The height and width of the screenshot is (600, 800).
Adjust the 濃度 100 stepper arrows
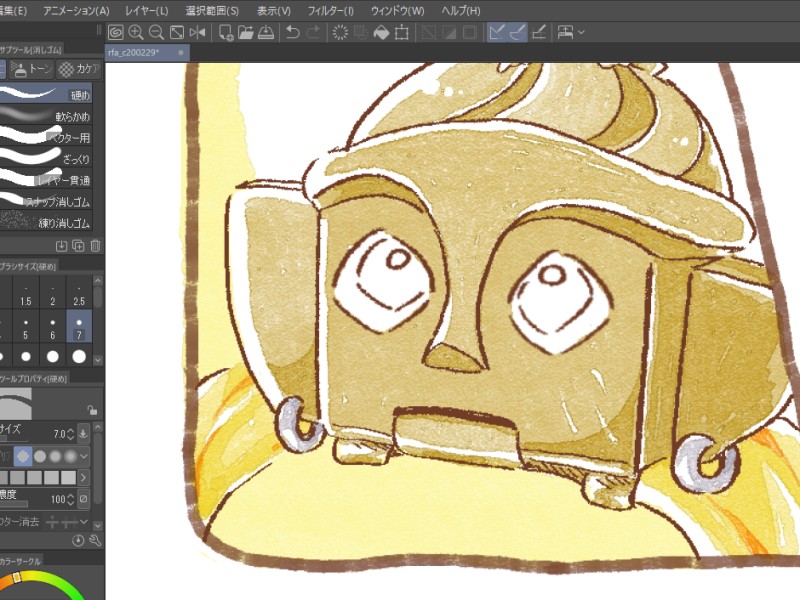point(71,499)
